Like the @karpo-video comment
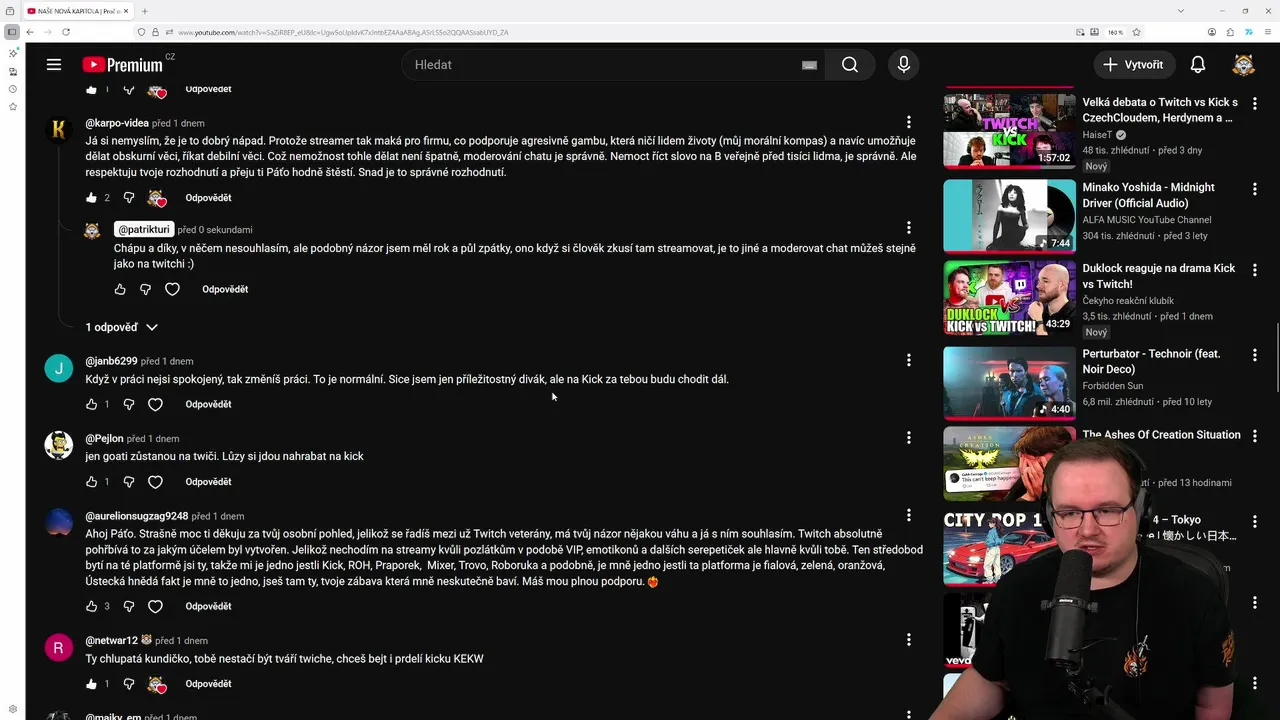1280x720 pixels. click(x=92, y=198)
